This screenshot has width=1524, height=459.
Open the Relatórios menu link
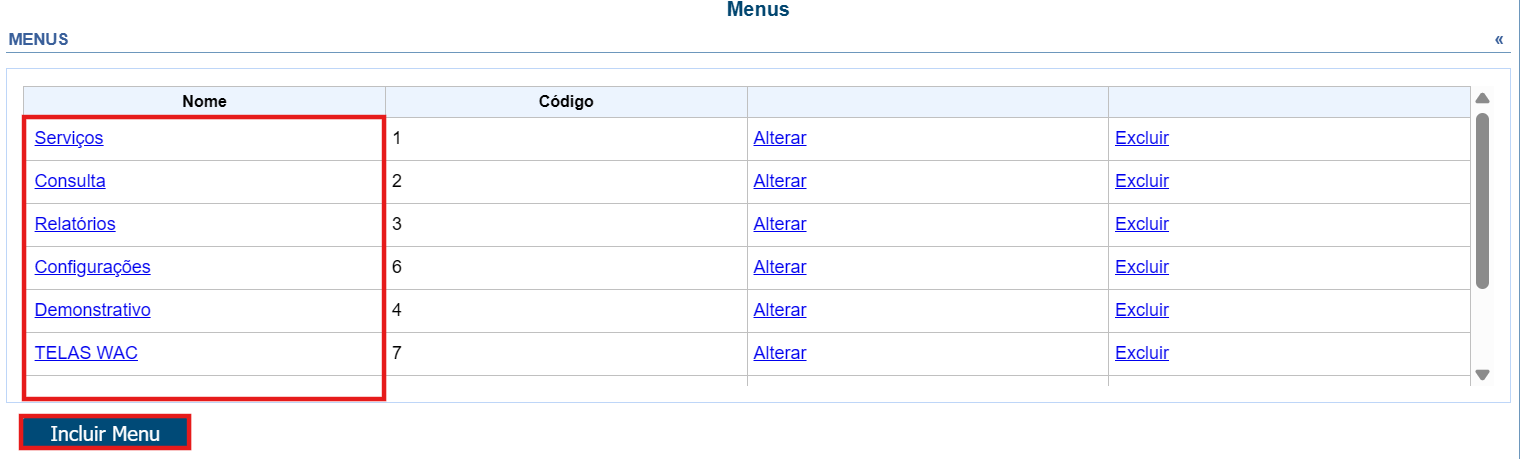(75, 224)
